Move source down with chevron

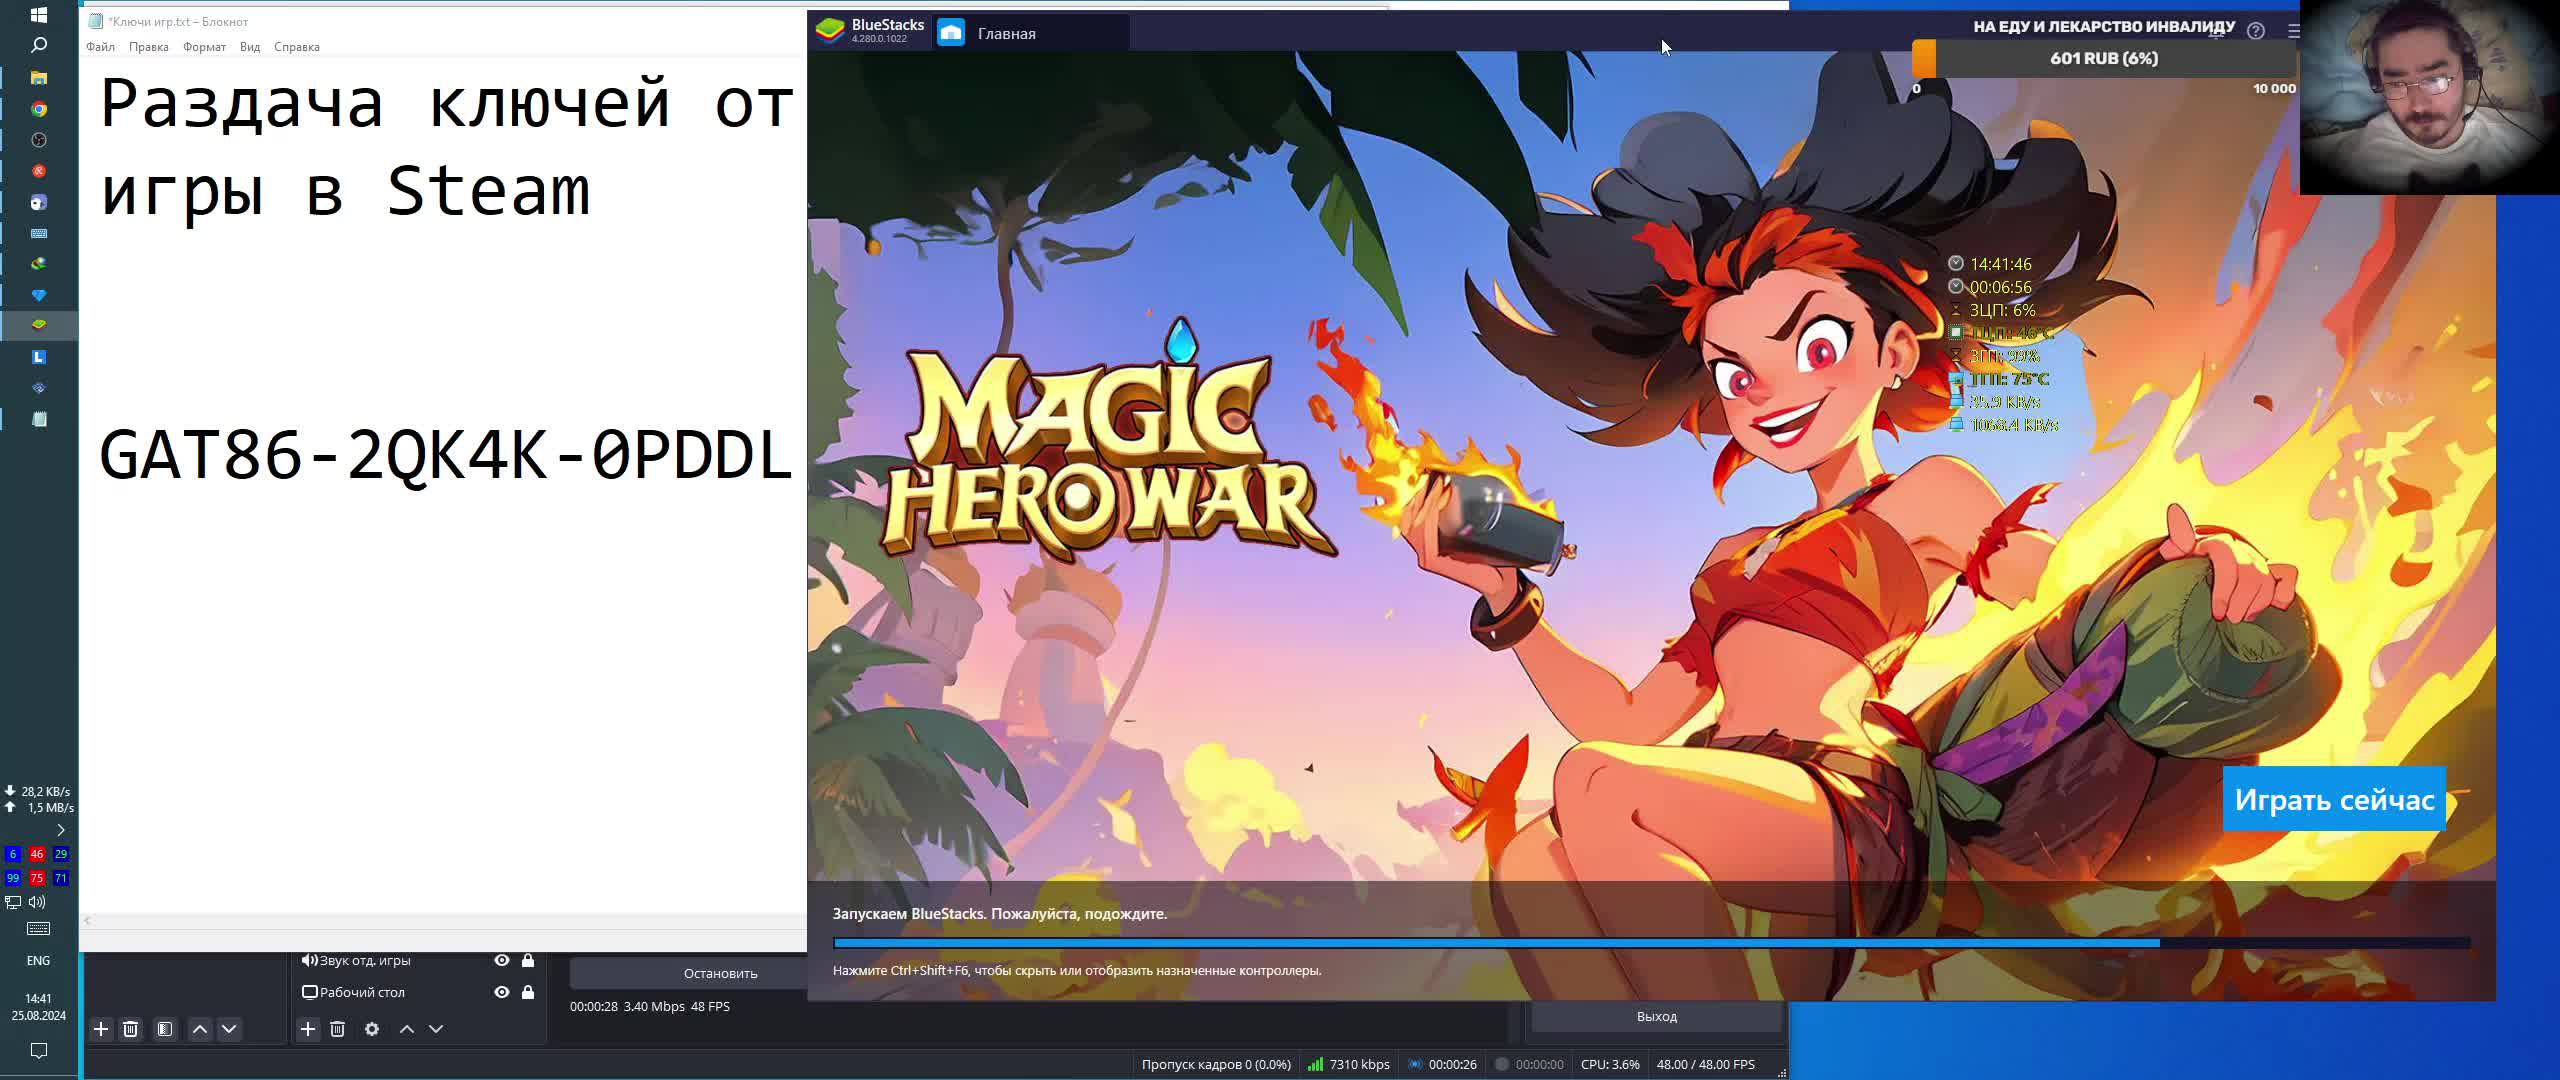(x=436, y=1029)
